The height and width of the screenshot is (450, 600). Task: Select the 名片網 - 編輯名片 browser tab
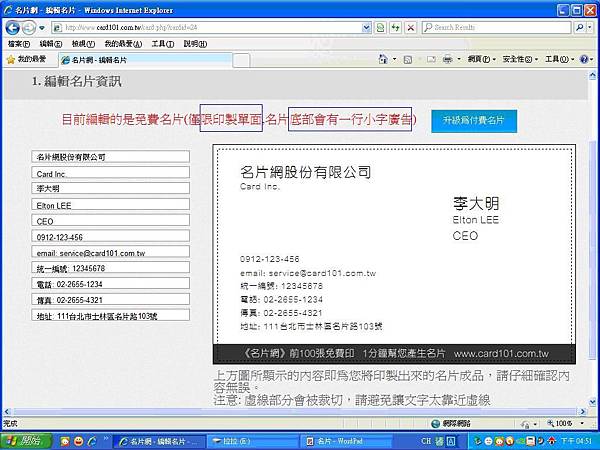pyautogui.click(x=145, y=60)
